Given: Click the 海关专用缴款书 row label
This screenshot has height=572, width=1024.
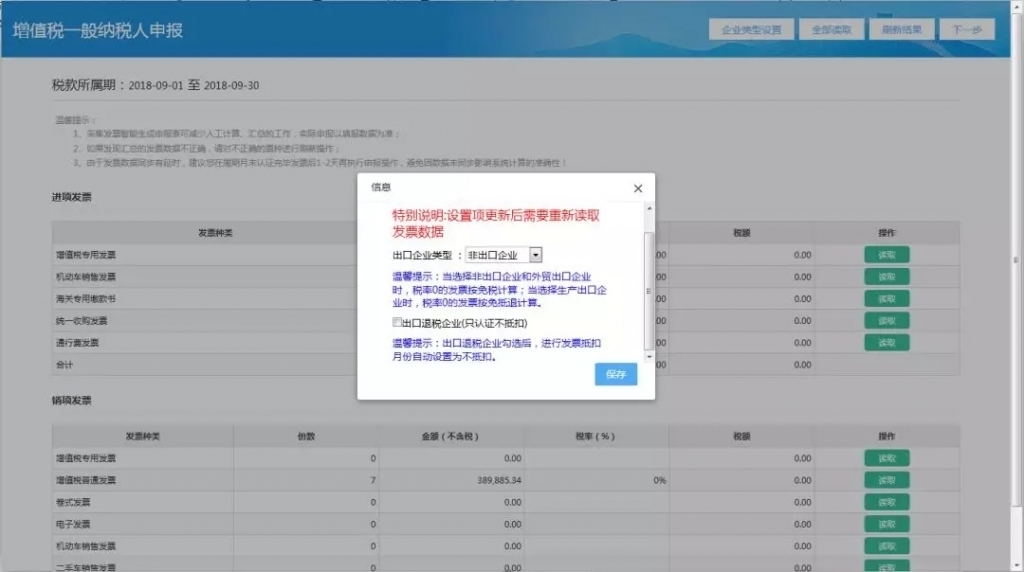Looking at the screenshot, I should (86, 298).
